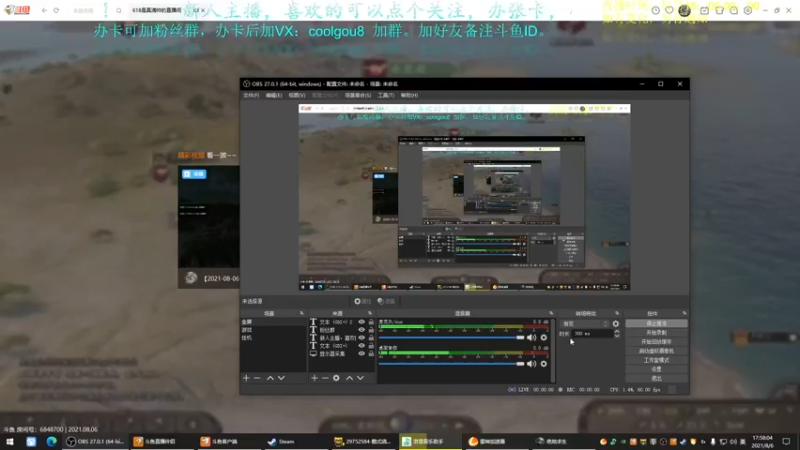Screen dimensions: 800x450
Task: Pop out the Sources dock icon
Action: (x=370, y=313)
